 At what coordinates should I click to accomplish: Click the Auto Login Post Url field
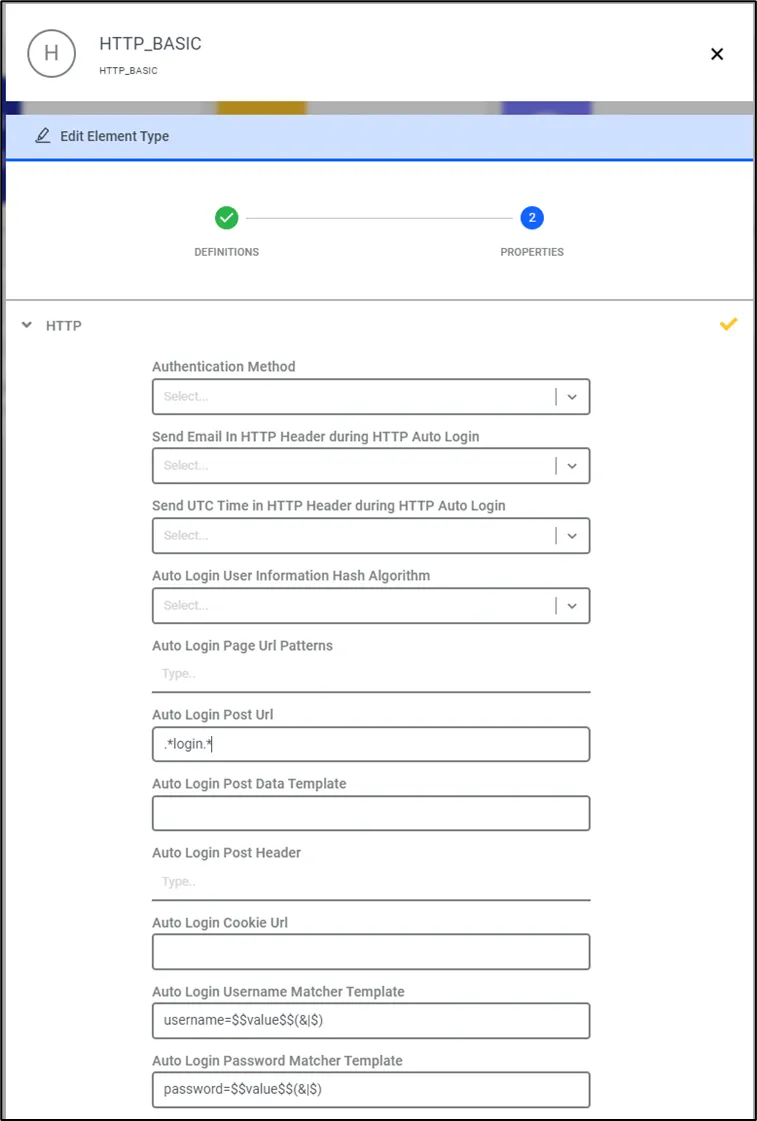(371, 744)
